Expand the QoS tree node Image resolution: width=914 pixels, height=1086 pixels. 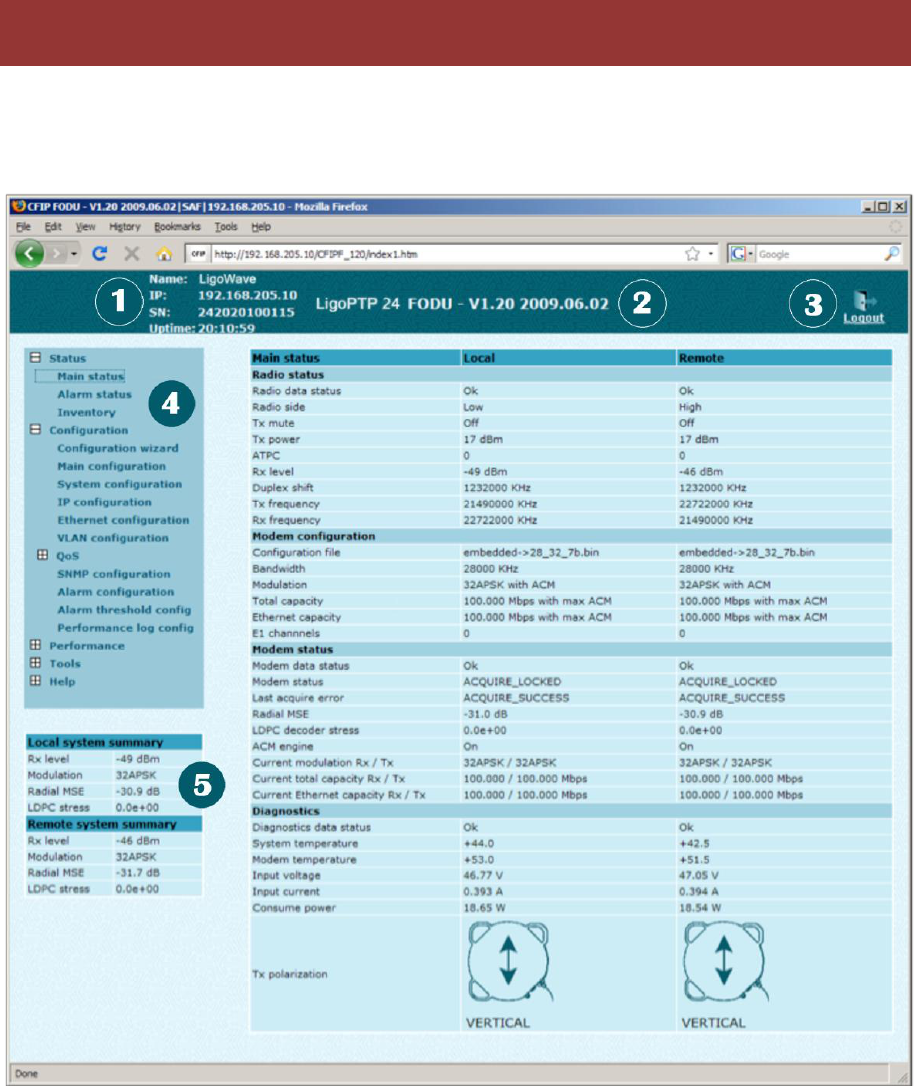pos(42,555)
